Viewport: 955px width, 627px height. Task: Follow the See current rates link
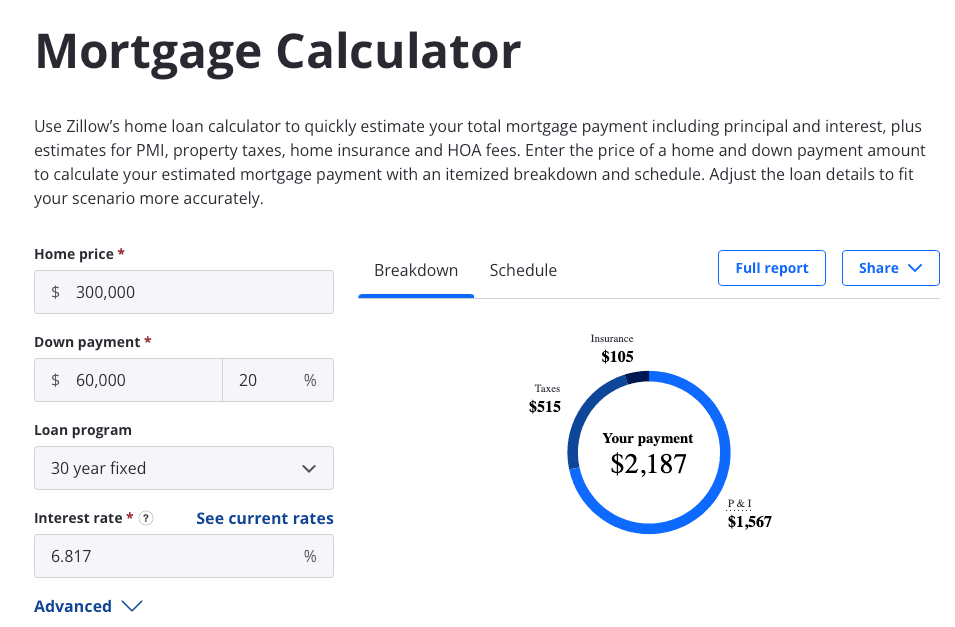265,518
